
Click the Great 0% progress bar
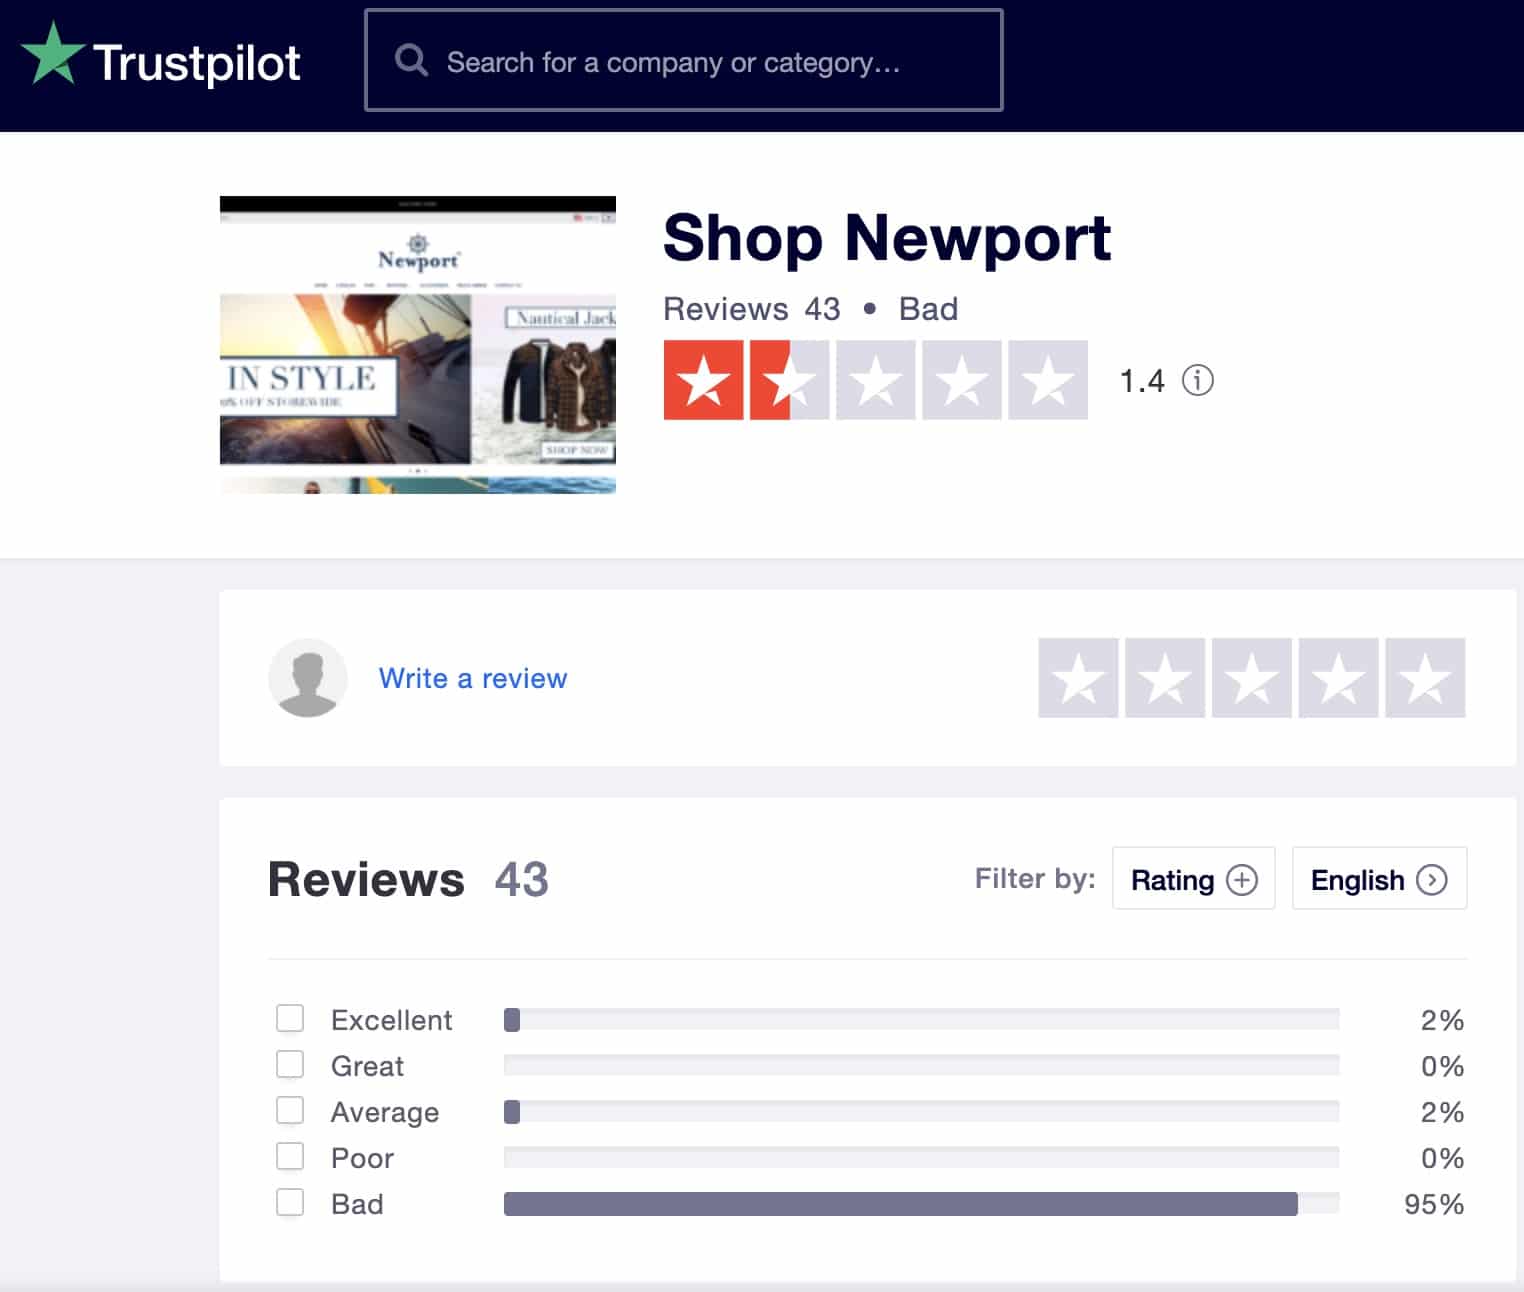tap(921, 1065)
